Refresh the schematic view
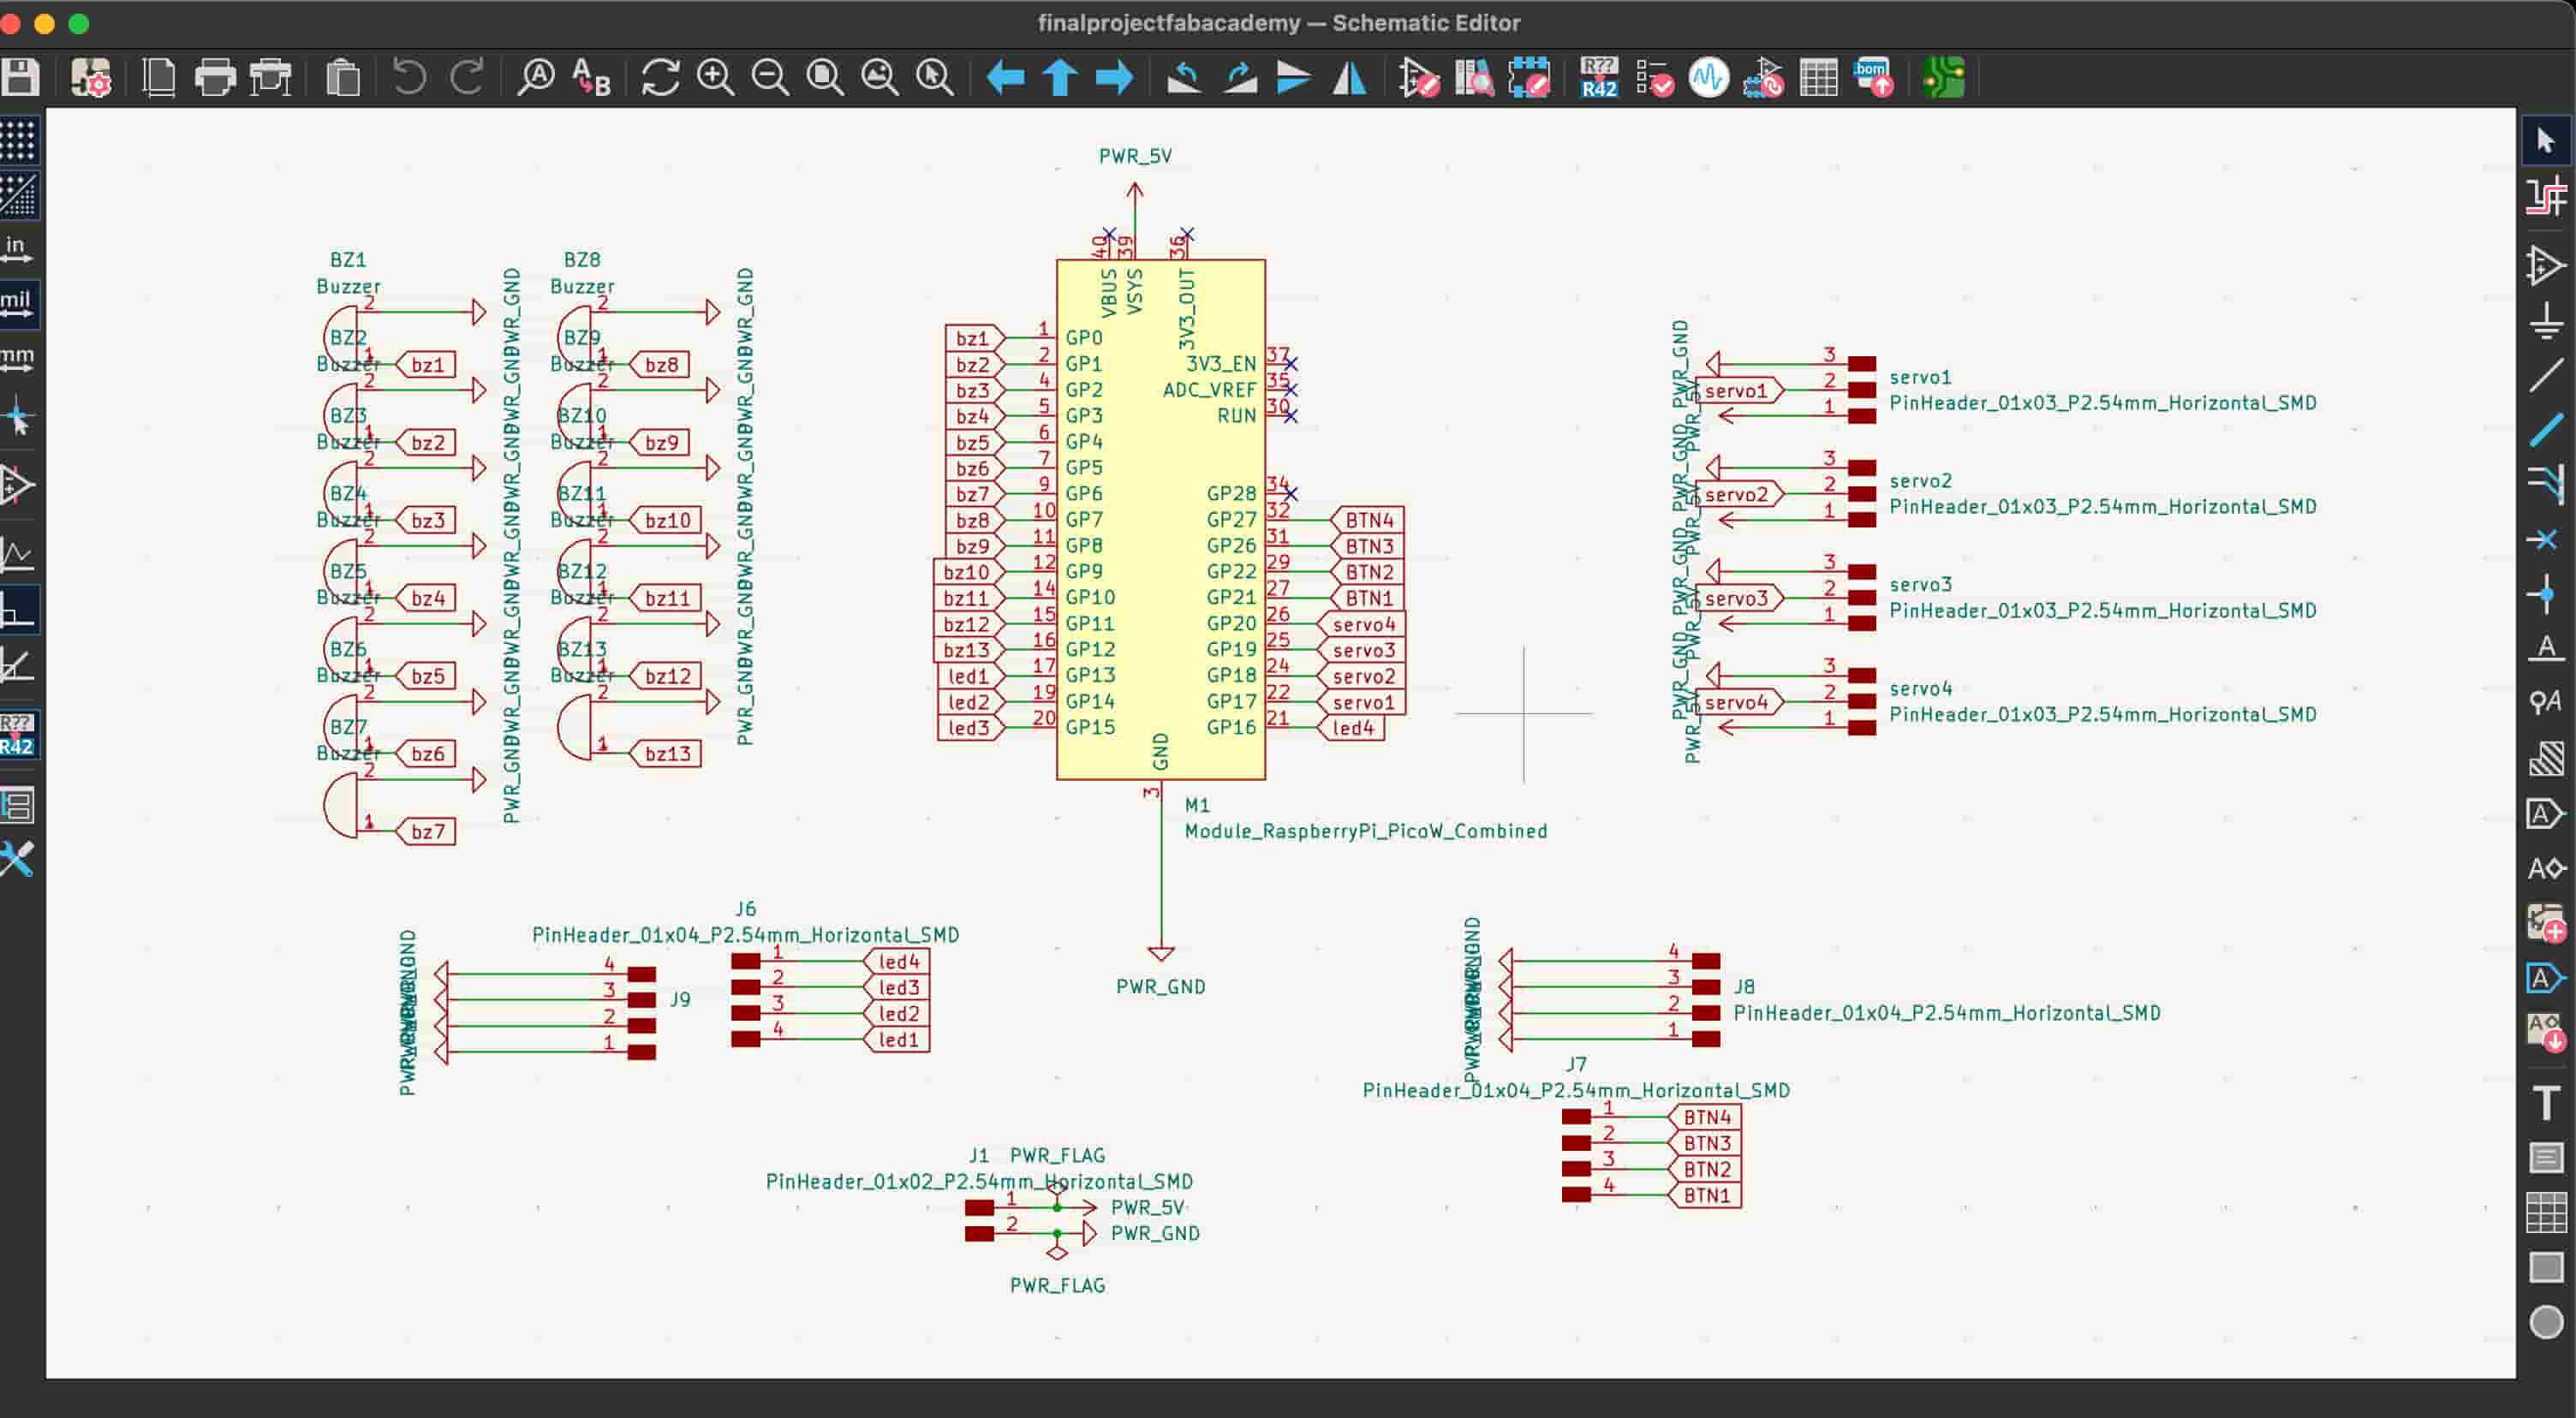 click(660, 77)
